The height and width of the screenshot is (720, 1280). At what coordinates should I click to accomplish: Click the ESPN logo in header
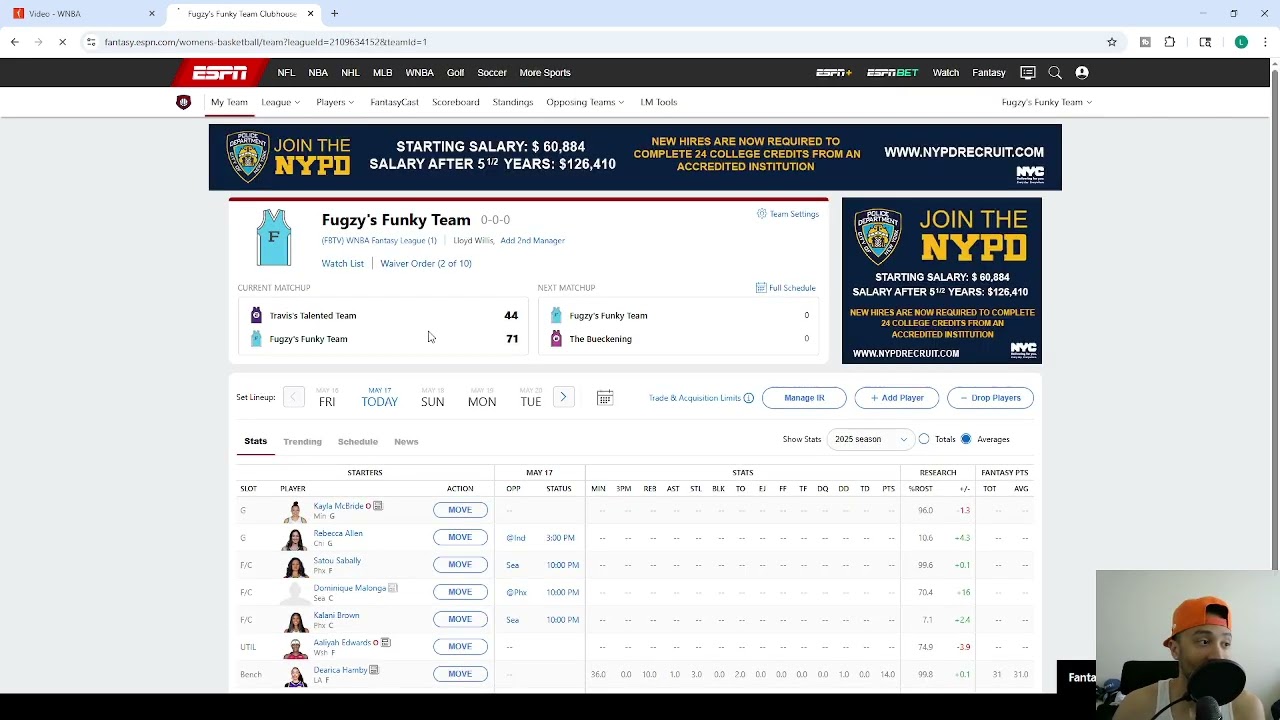point(220,72)
